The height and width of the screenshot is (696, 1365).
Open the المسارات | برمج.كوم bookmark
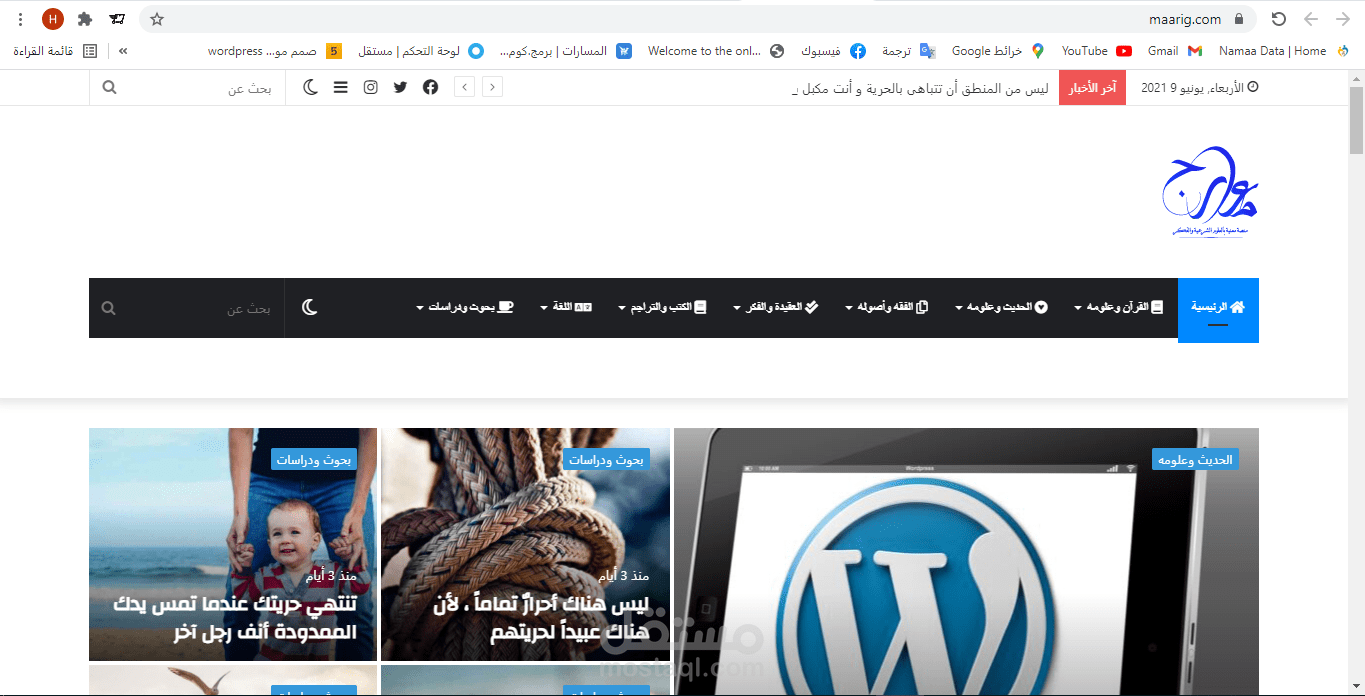[x=565, y=51]
